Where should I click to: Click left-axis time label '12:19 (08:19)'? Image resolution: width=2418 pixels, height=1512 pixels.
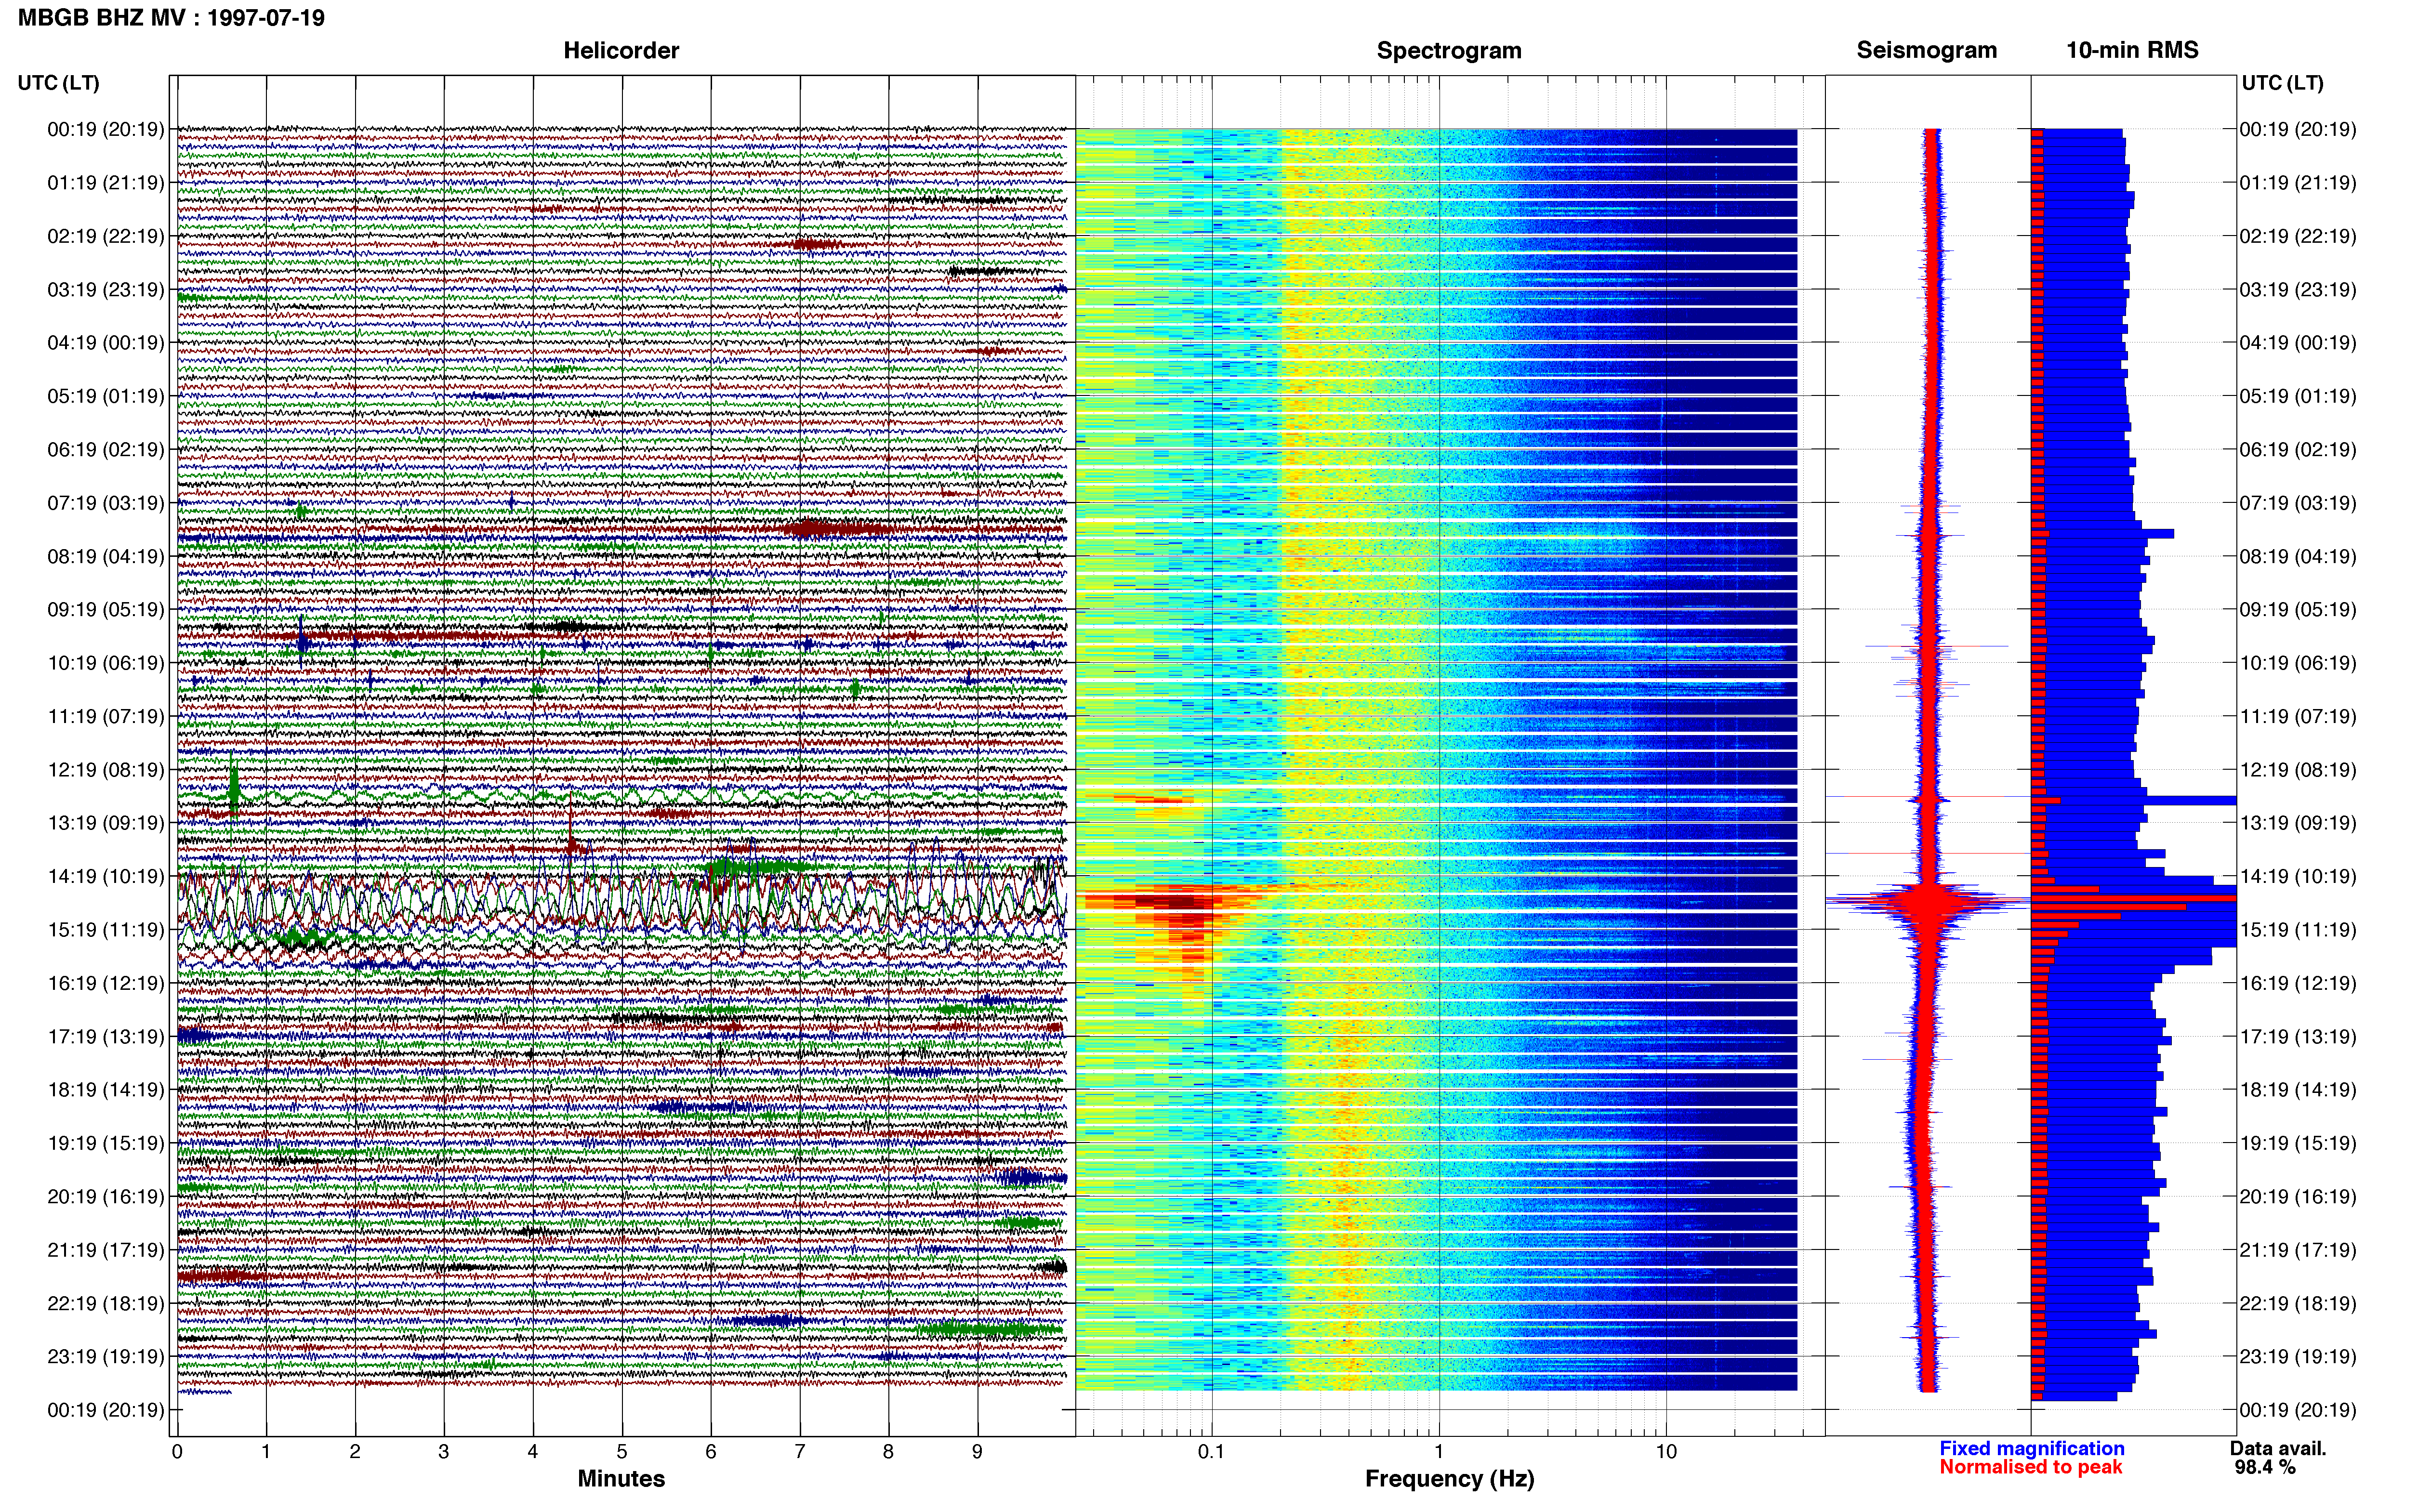pos(106,770)
